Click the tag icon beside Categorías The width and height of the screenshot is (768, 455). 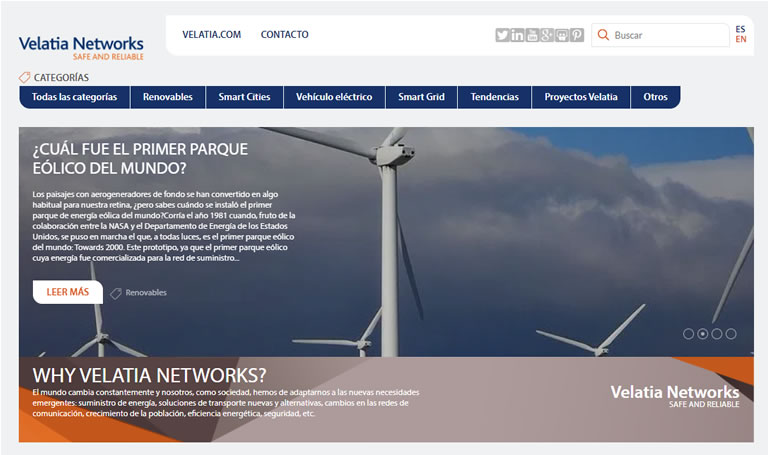(24, 77)
